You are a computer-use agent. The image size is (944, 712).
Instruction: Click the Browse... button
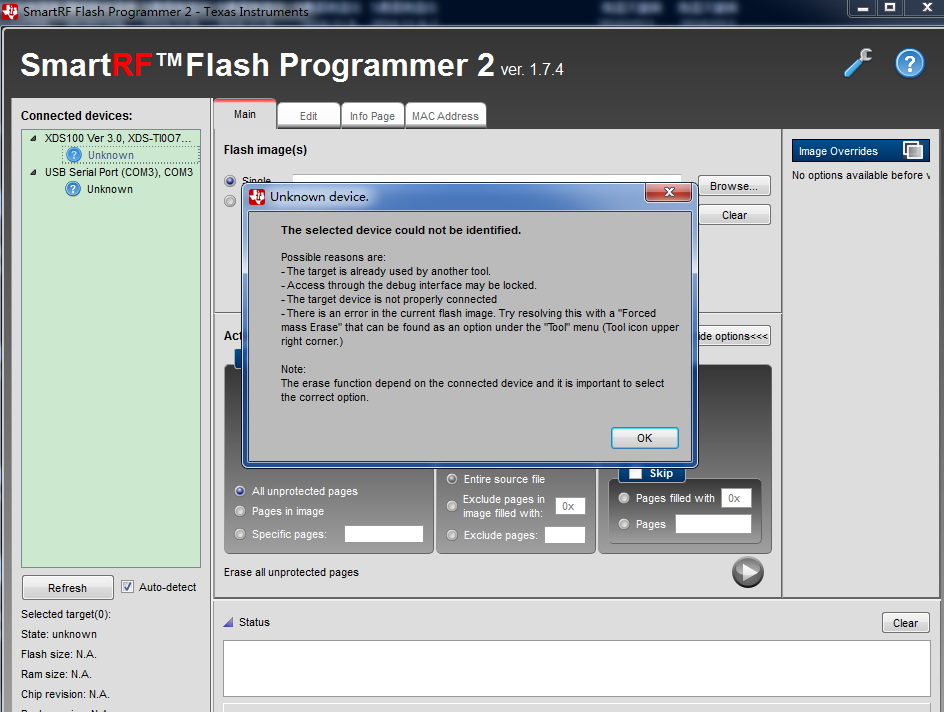click(734, 186)
